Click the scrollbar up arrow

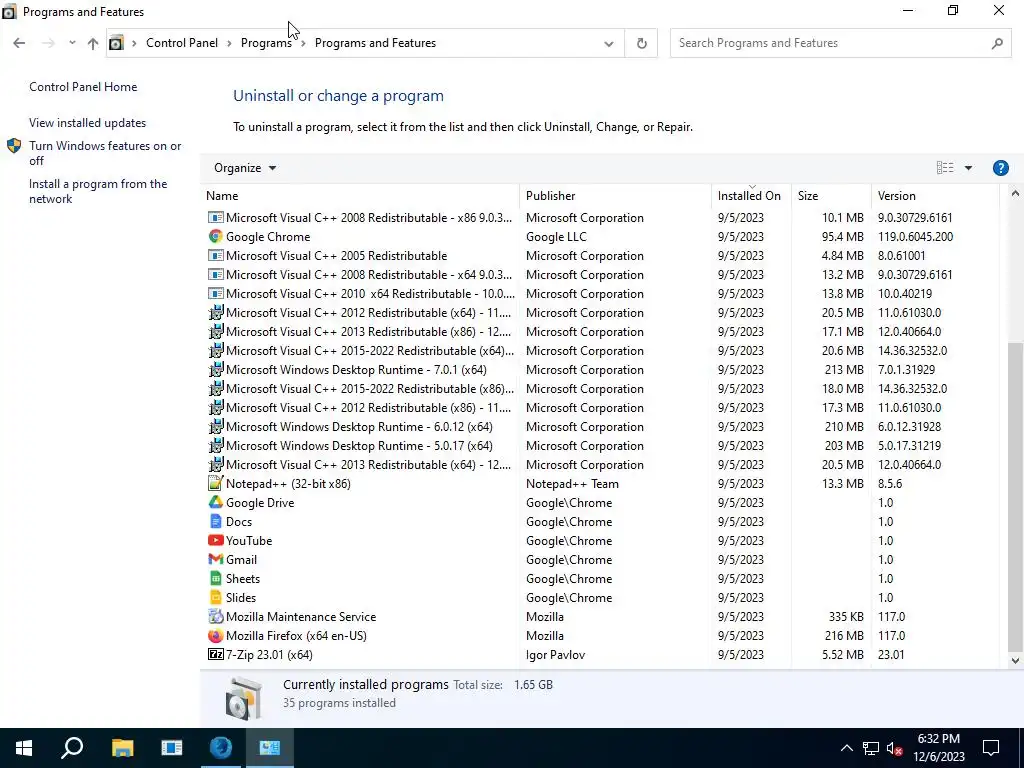pos(1015,193)
